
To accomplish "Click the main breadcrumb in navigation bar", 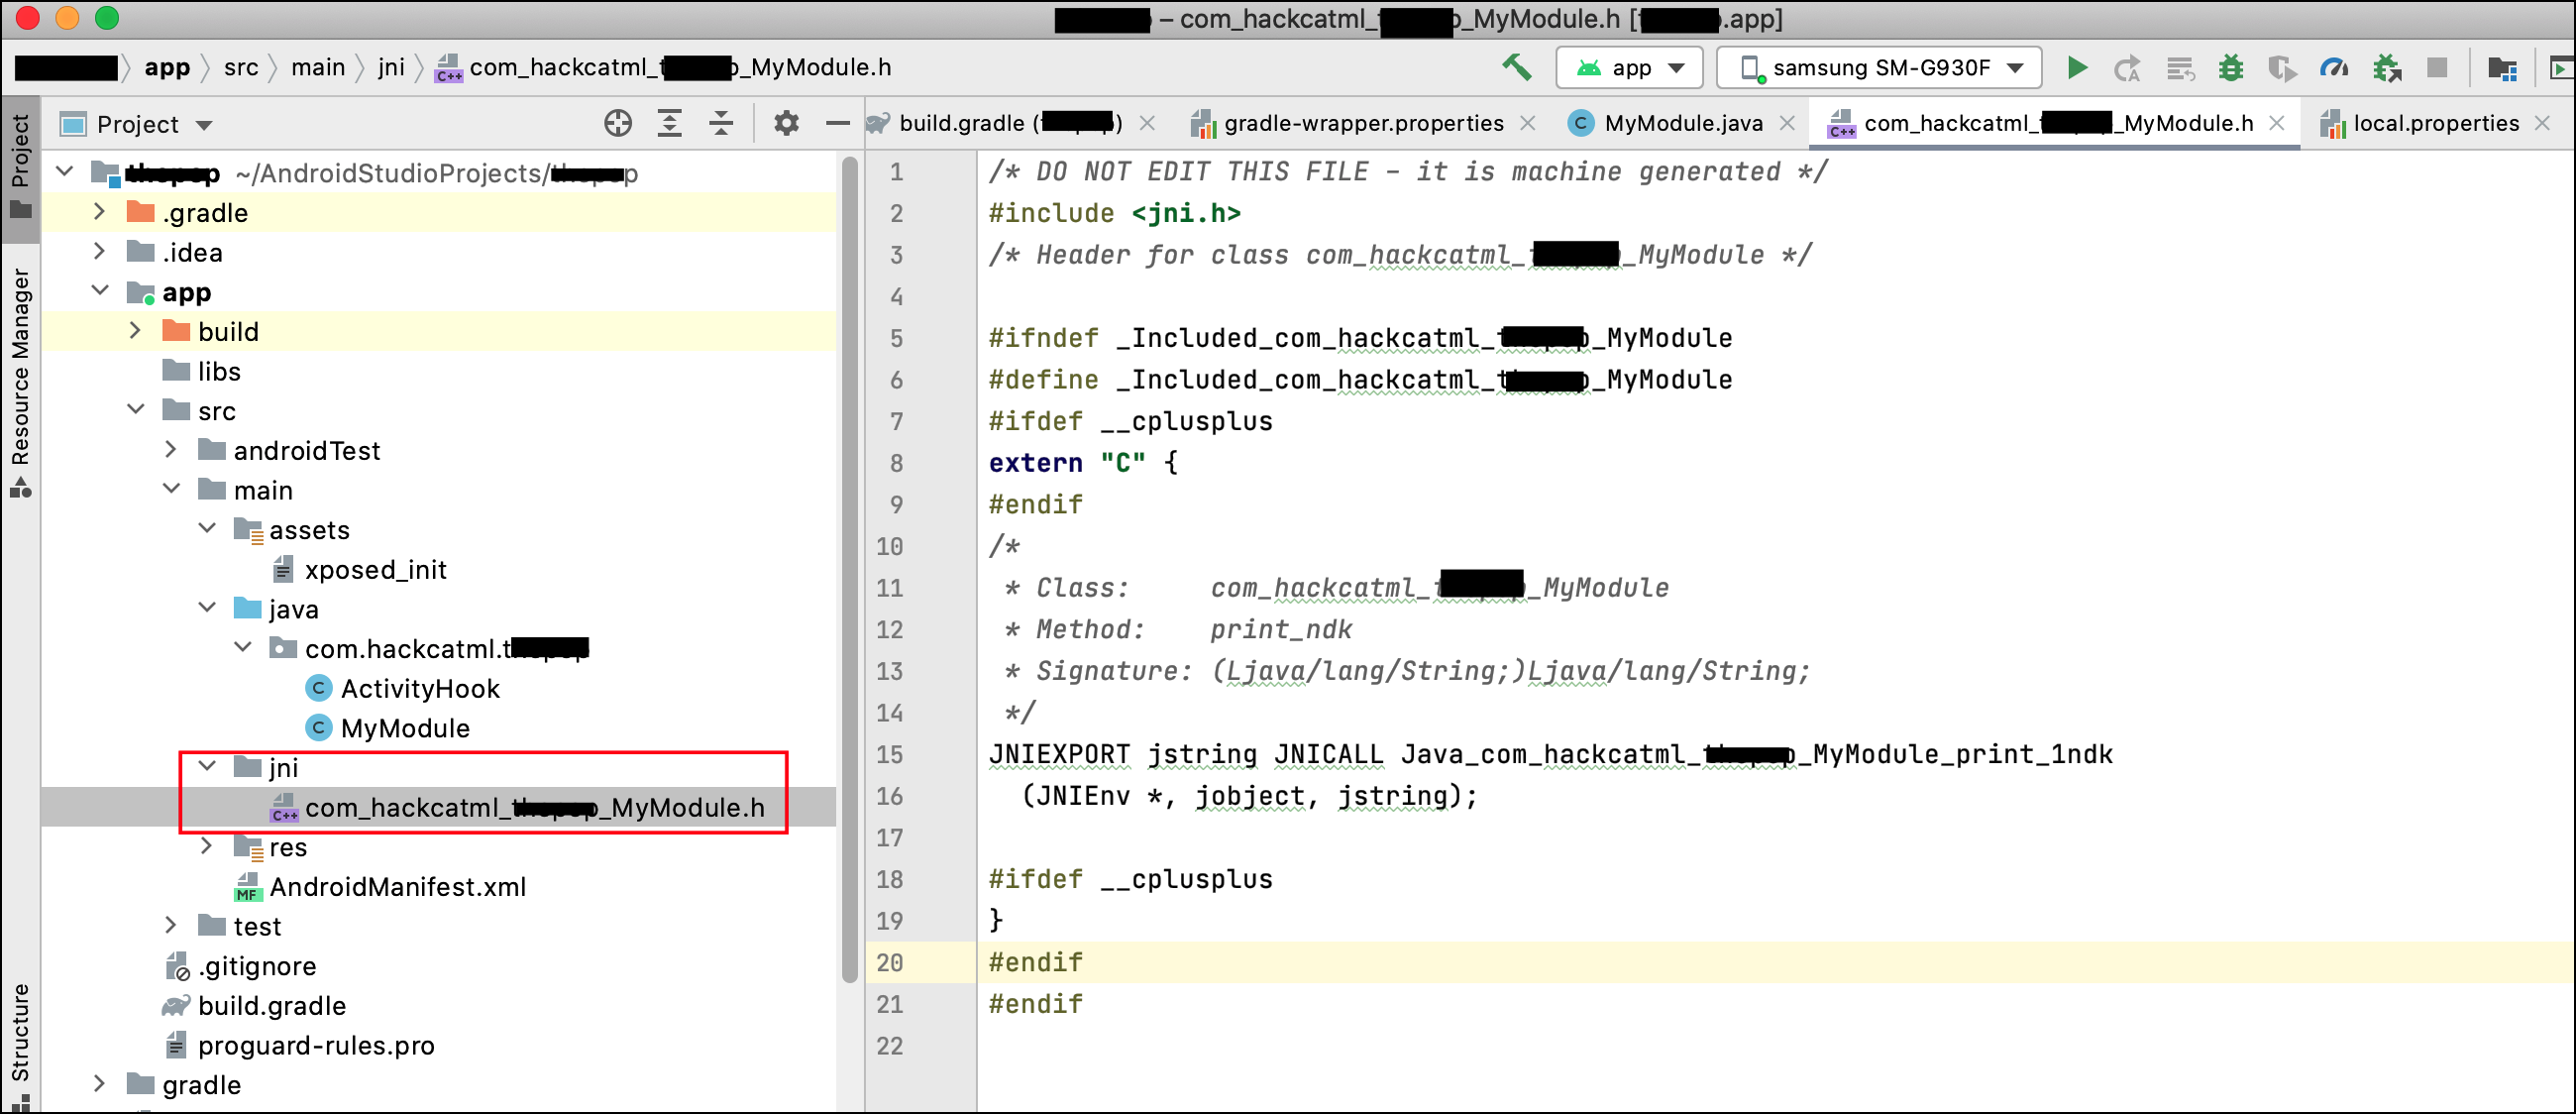I will click(x=318, y=68).
